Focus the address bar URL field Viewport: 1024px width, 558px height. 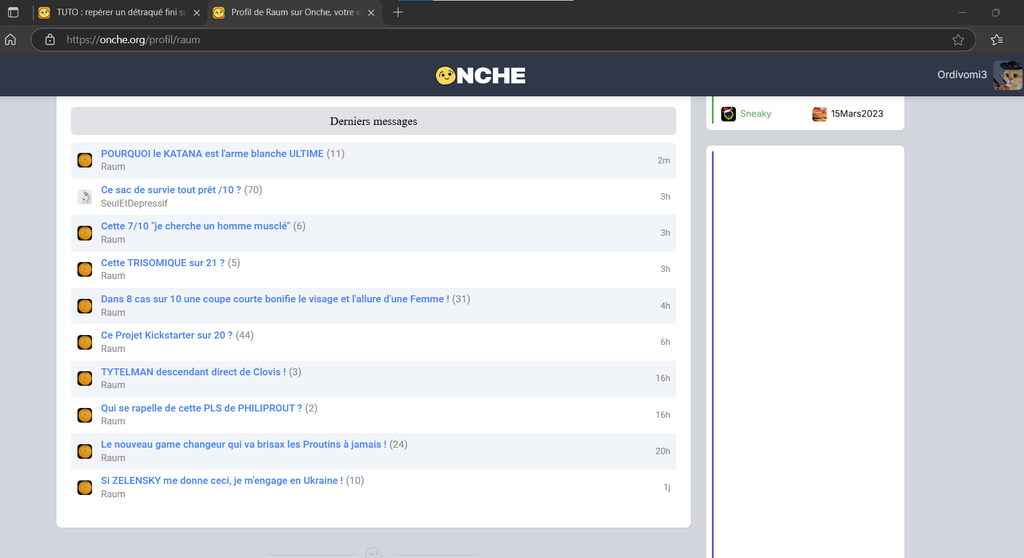(503, 40)
